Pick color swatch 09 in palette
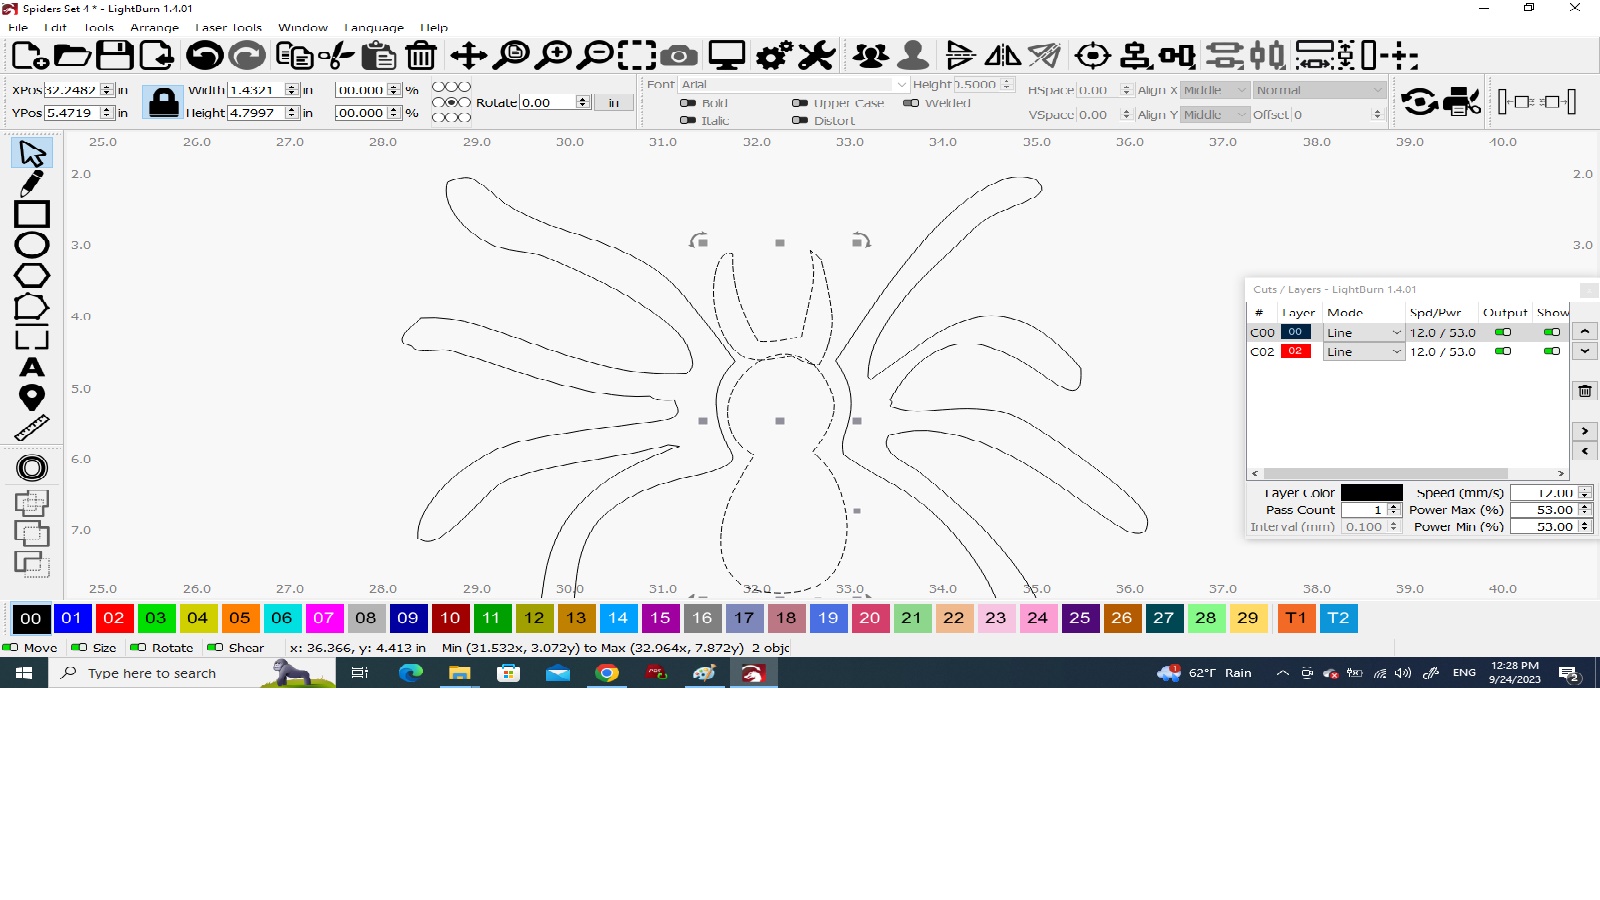The width and height of the screenshot is (1600, 900). click(x=408, y=618)
